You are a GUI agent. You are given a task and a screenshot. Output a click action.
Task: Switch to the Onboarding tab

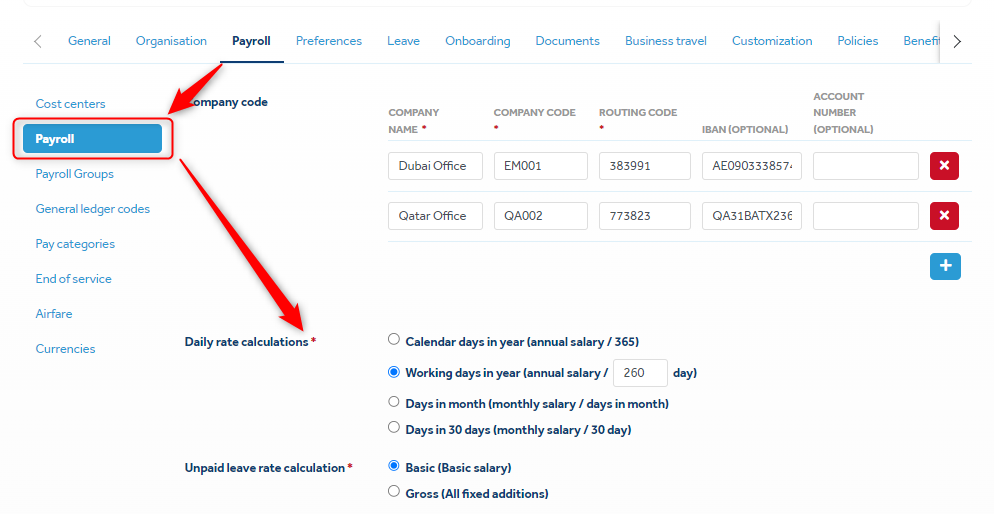click(x=478, y=41)
